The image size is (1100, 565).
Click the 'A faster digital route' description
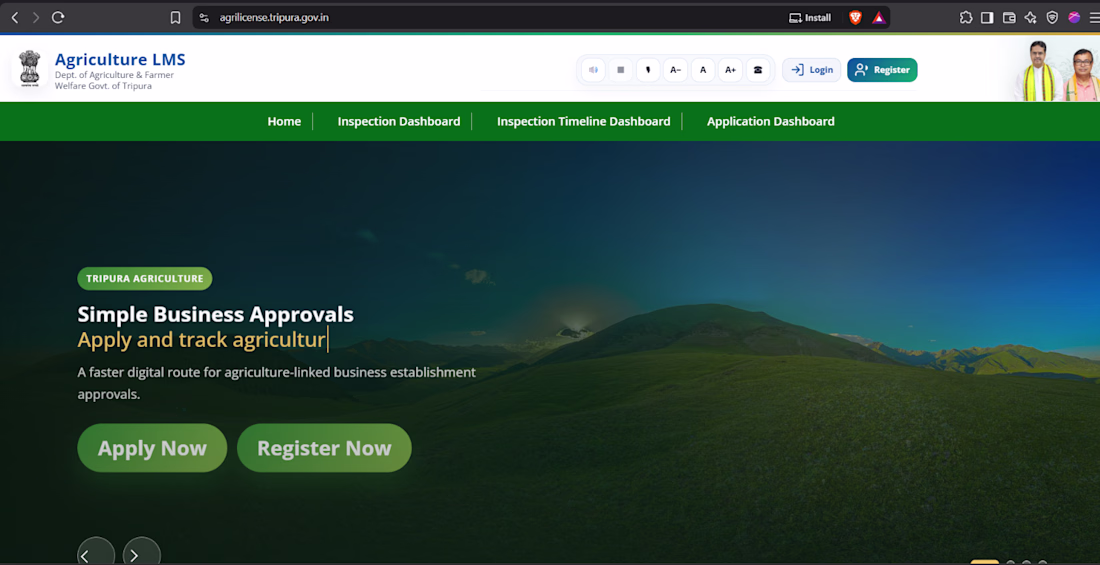click(x=276, y=383)
